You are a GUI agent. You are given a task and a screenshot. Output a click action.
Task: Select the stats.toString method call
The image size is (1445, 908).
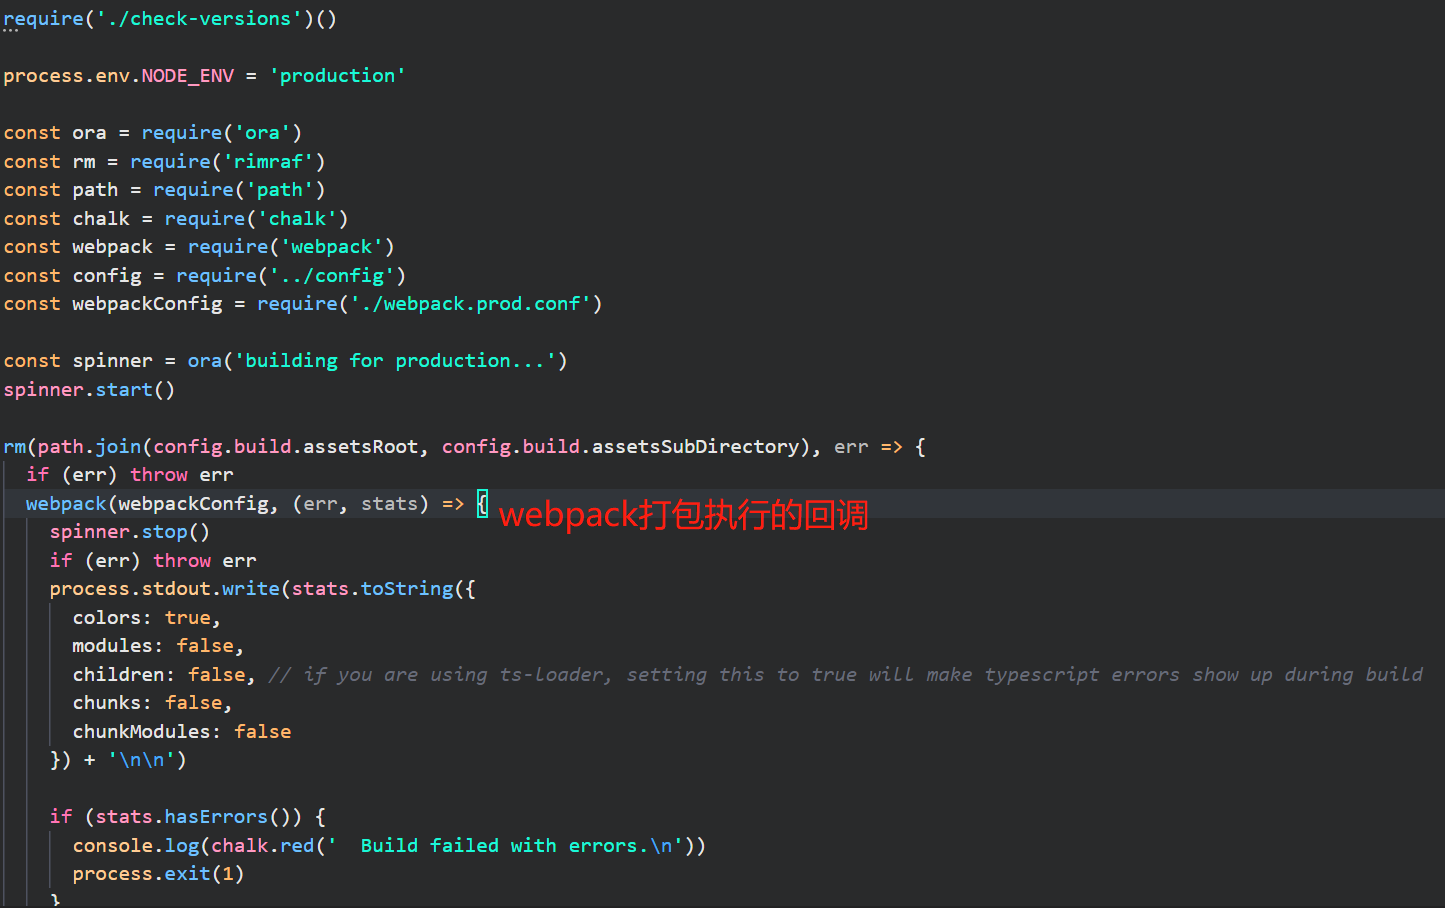(372, 589)
